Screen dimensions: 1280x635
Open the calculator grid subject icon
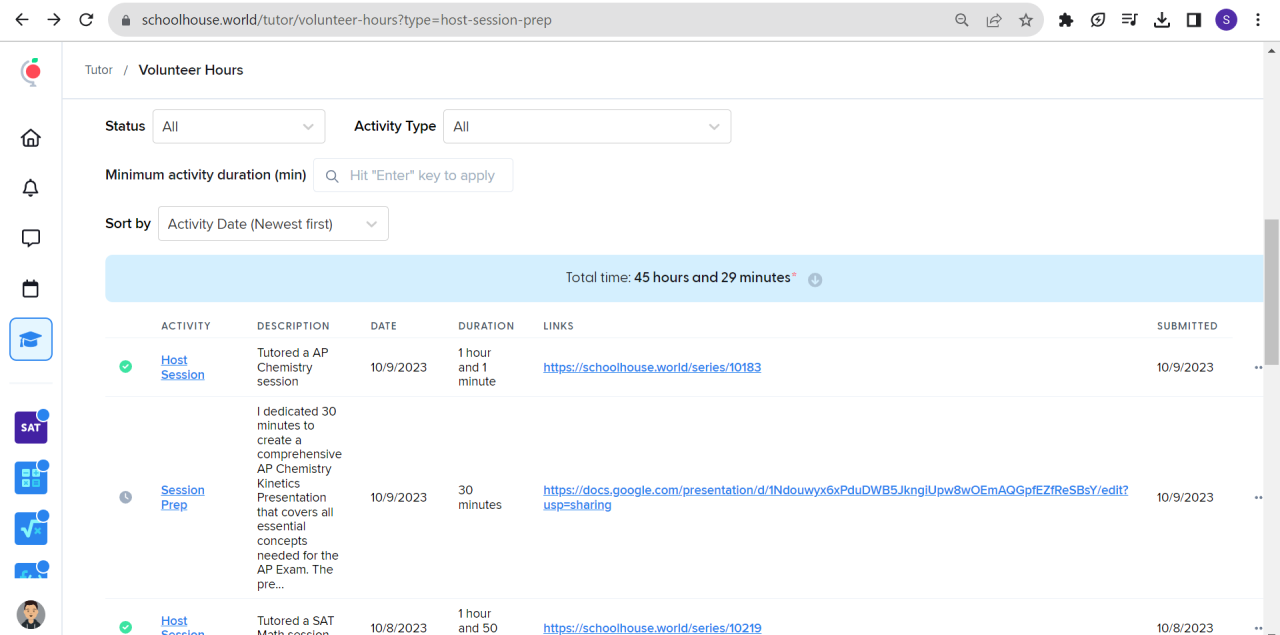[x=31, y=478]
